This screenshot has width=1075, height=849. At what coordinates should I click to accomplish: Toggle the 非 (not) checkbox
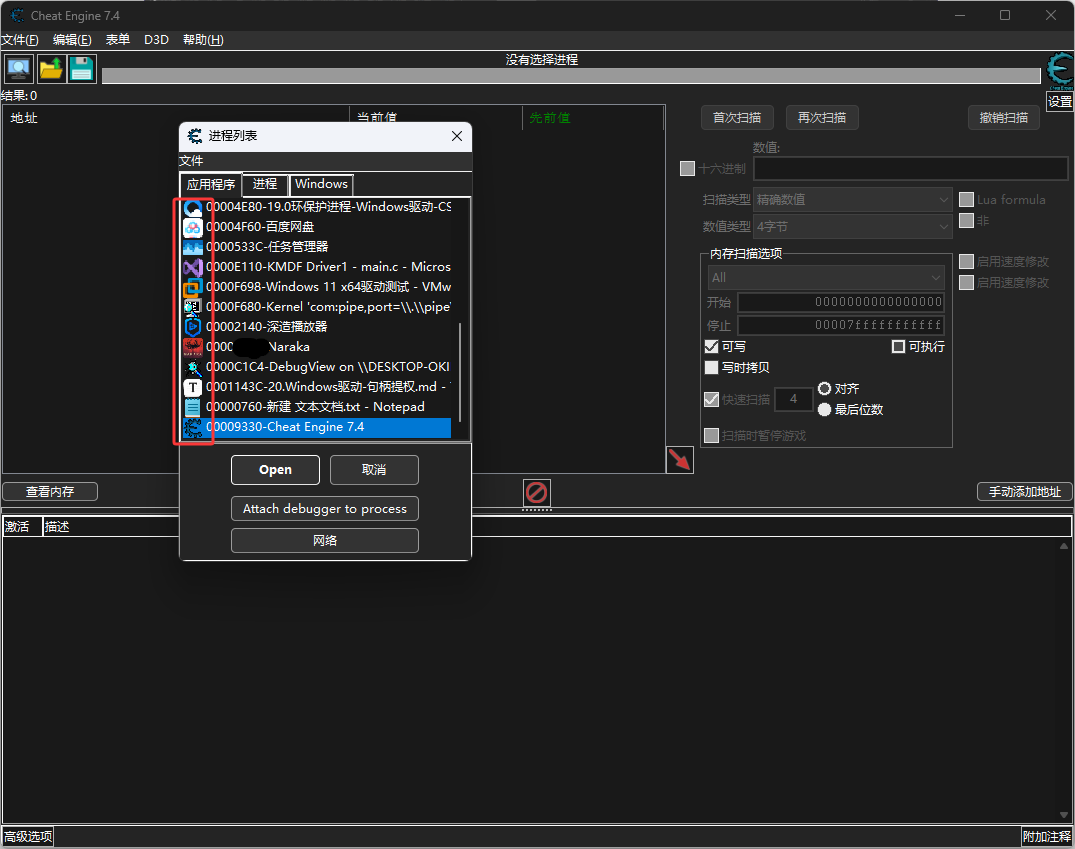tap(966, 220)
